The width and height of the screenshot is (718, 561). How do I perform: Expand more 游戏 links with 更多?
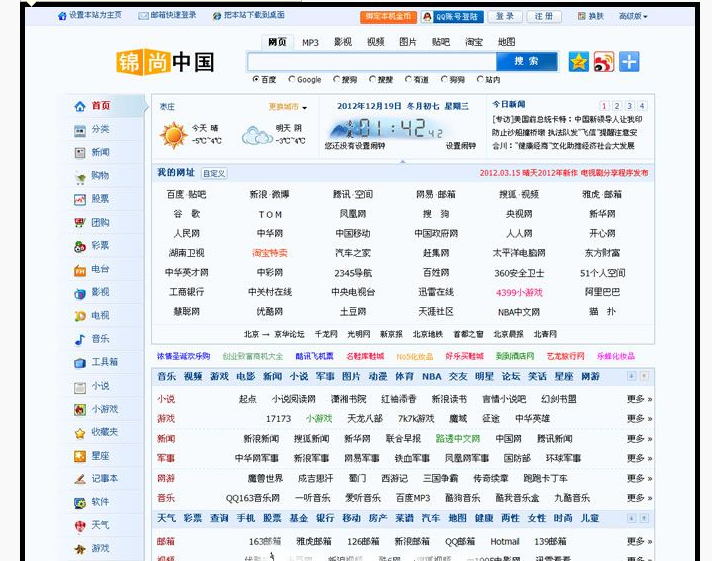[x=639, y=419]
